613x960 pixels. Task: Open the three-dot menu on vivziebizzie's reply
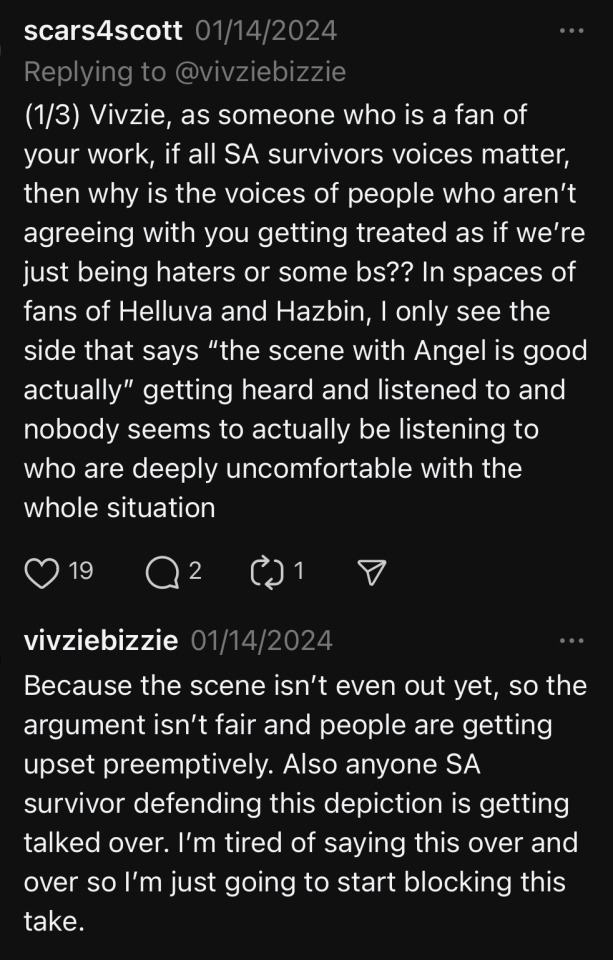coord(571,640)
